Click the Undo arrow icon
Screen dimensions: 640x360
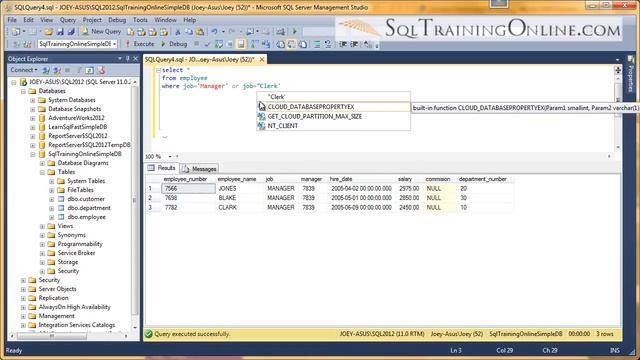(x=214, y=31)
